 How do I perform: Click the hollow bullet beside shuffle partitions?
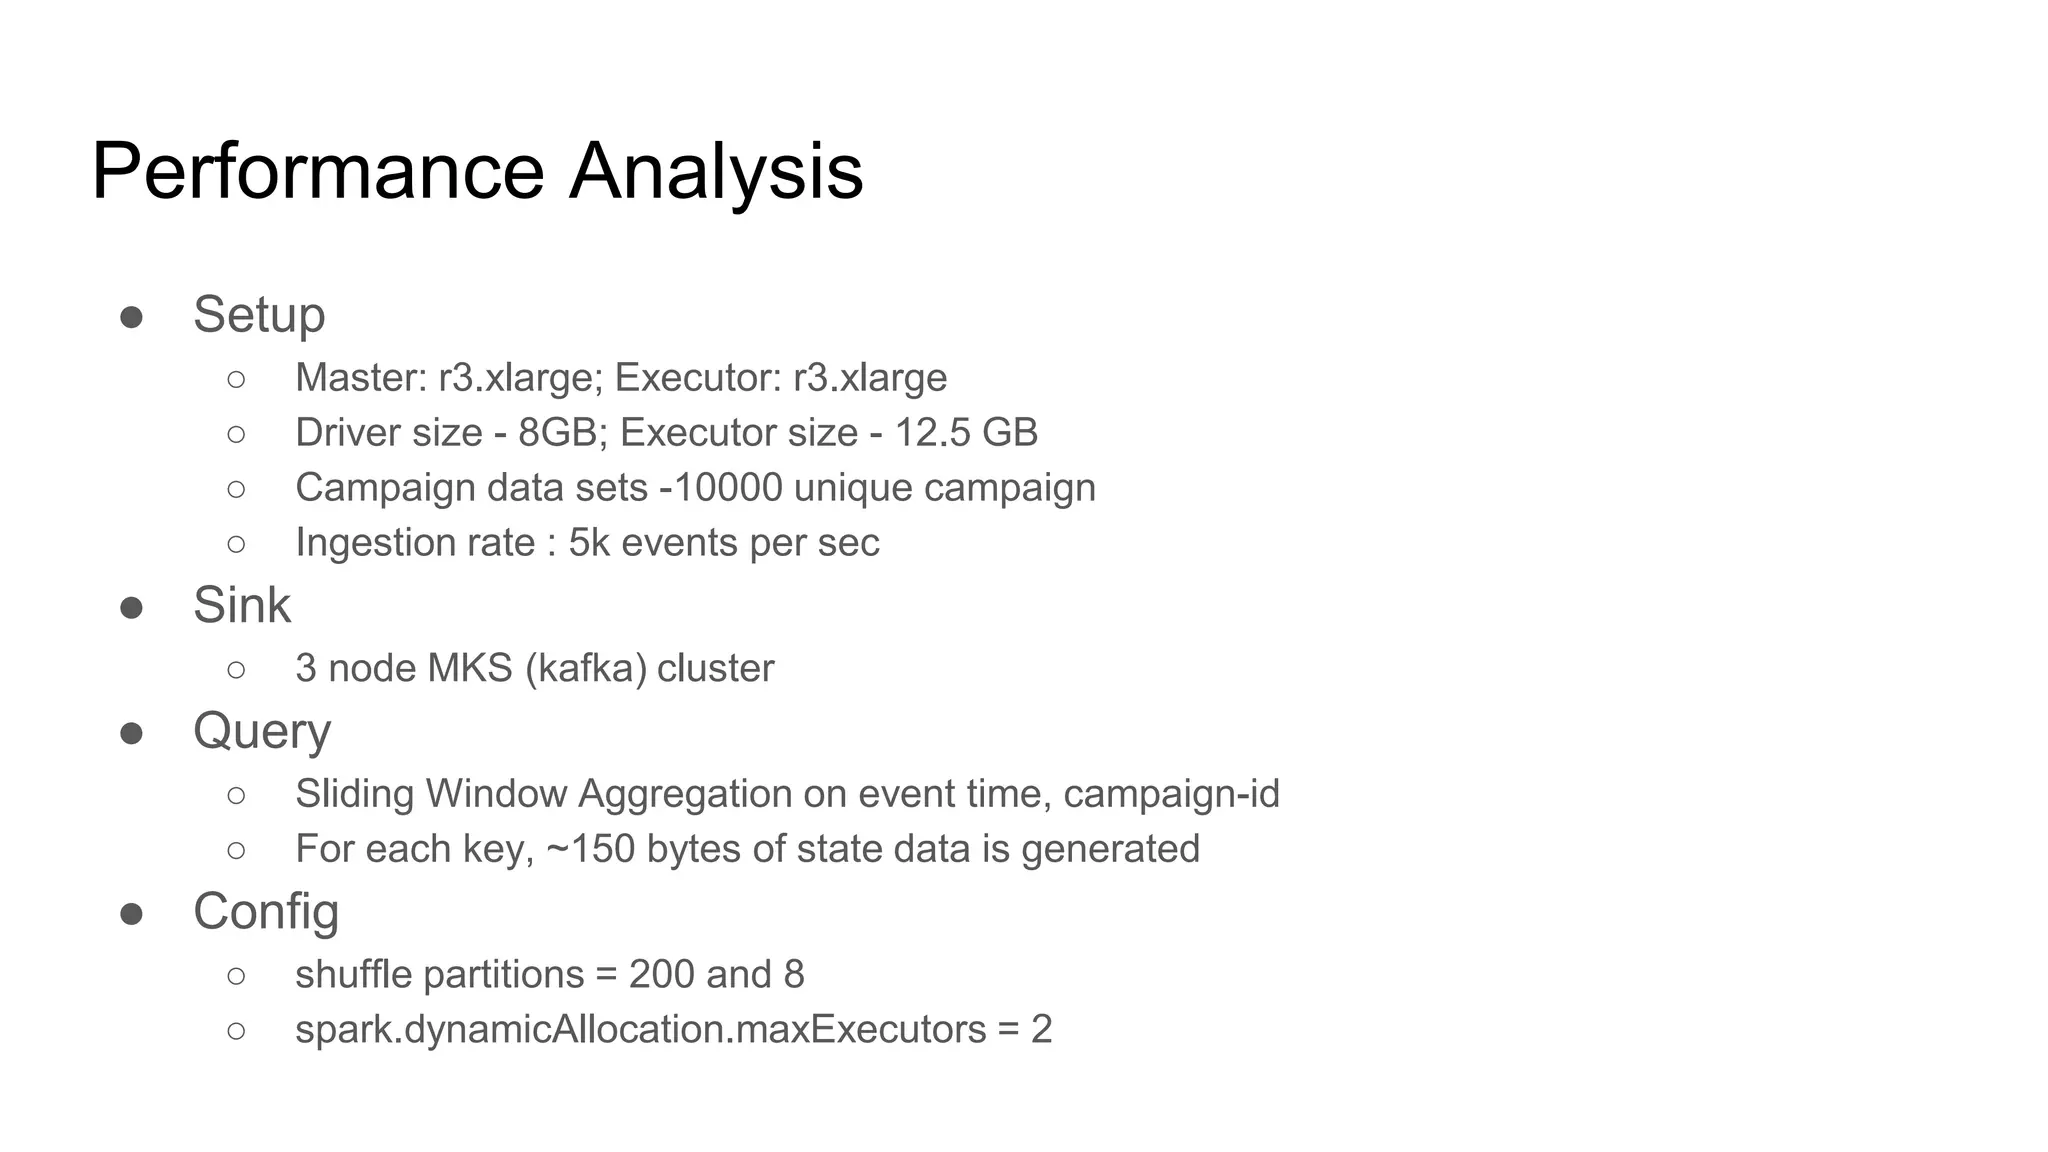tap(236, 975)
